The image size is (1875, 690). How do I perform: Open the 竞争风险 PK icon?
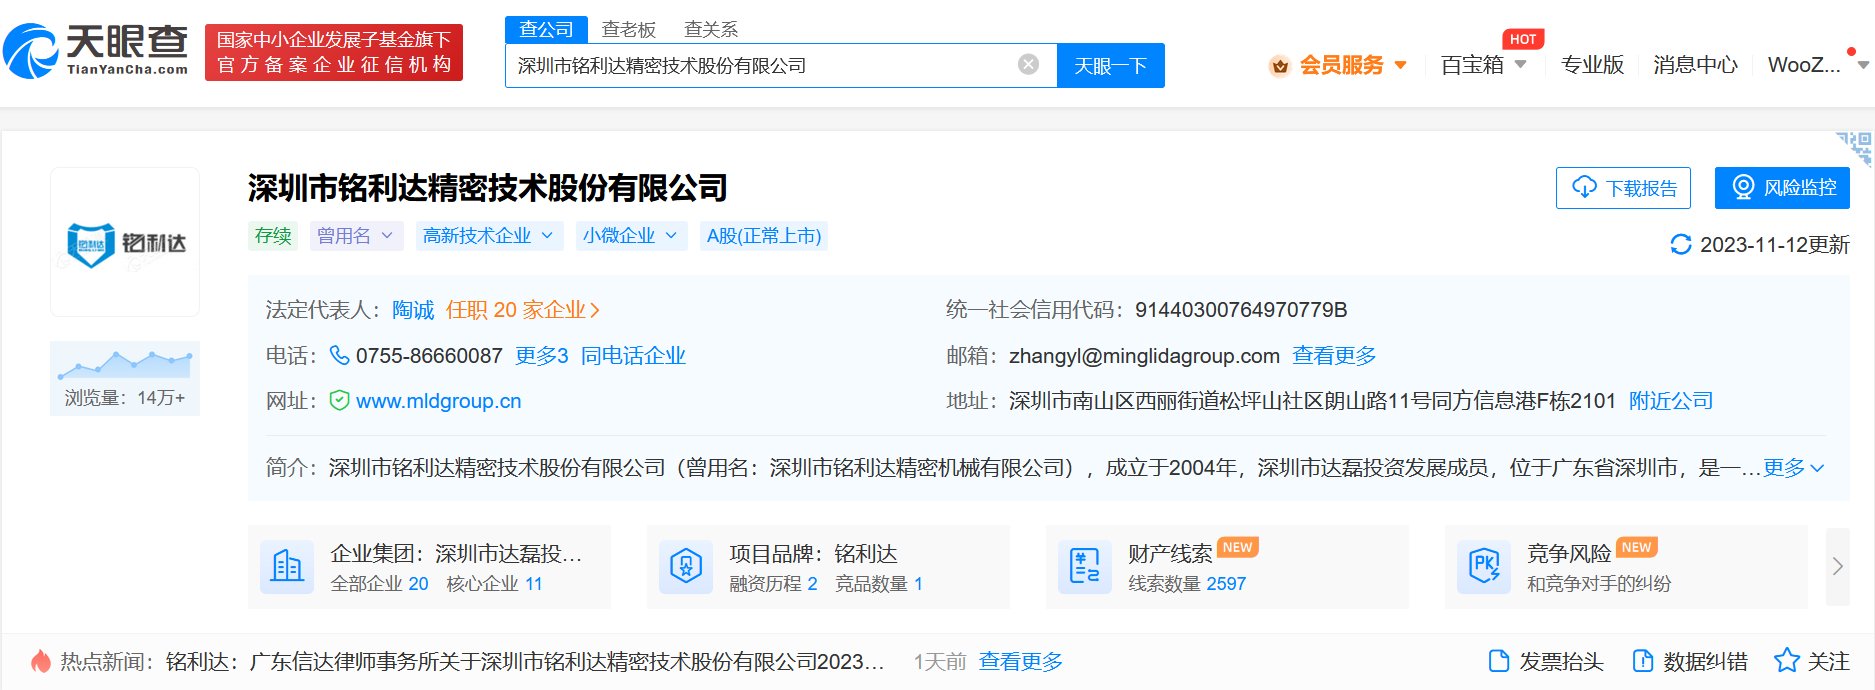click(1484, 567)
